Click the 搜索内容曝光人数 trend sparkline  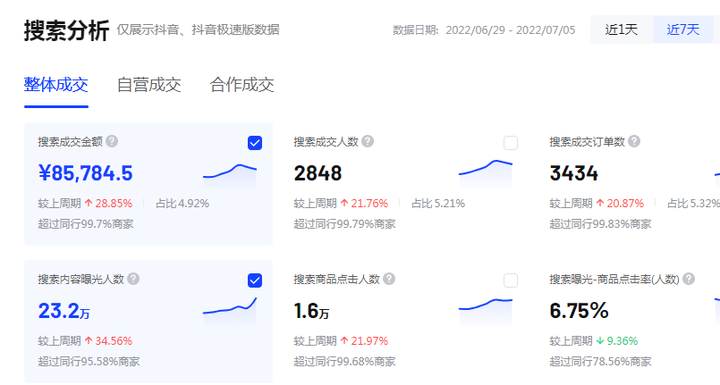click(x=230, y=311)
